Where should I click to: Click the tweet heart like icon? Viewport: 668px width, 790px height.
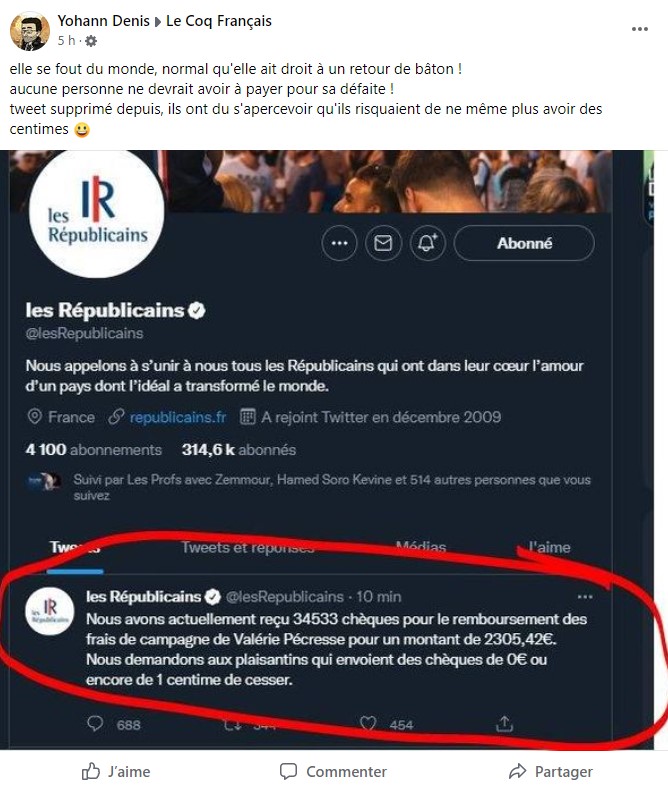point(368,724)
